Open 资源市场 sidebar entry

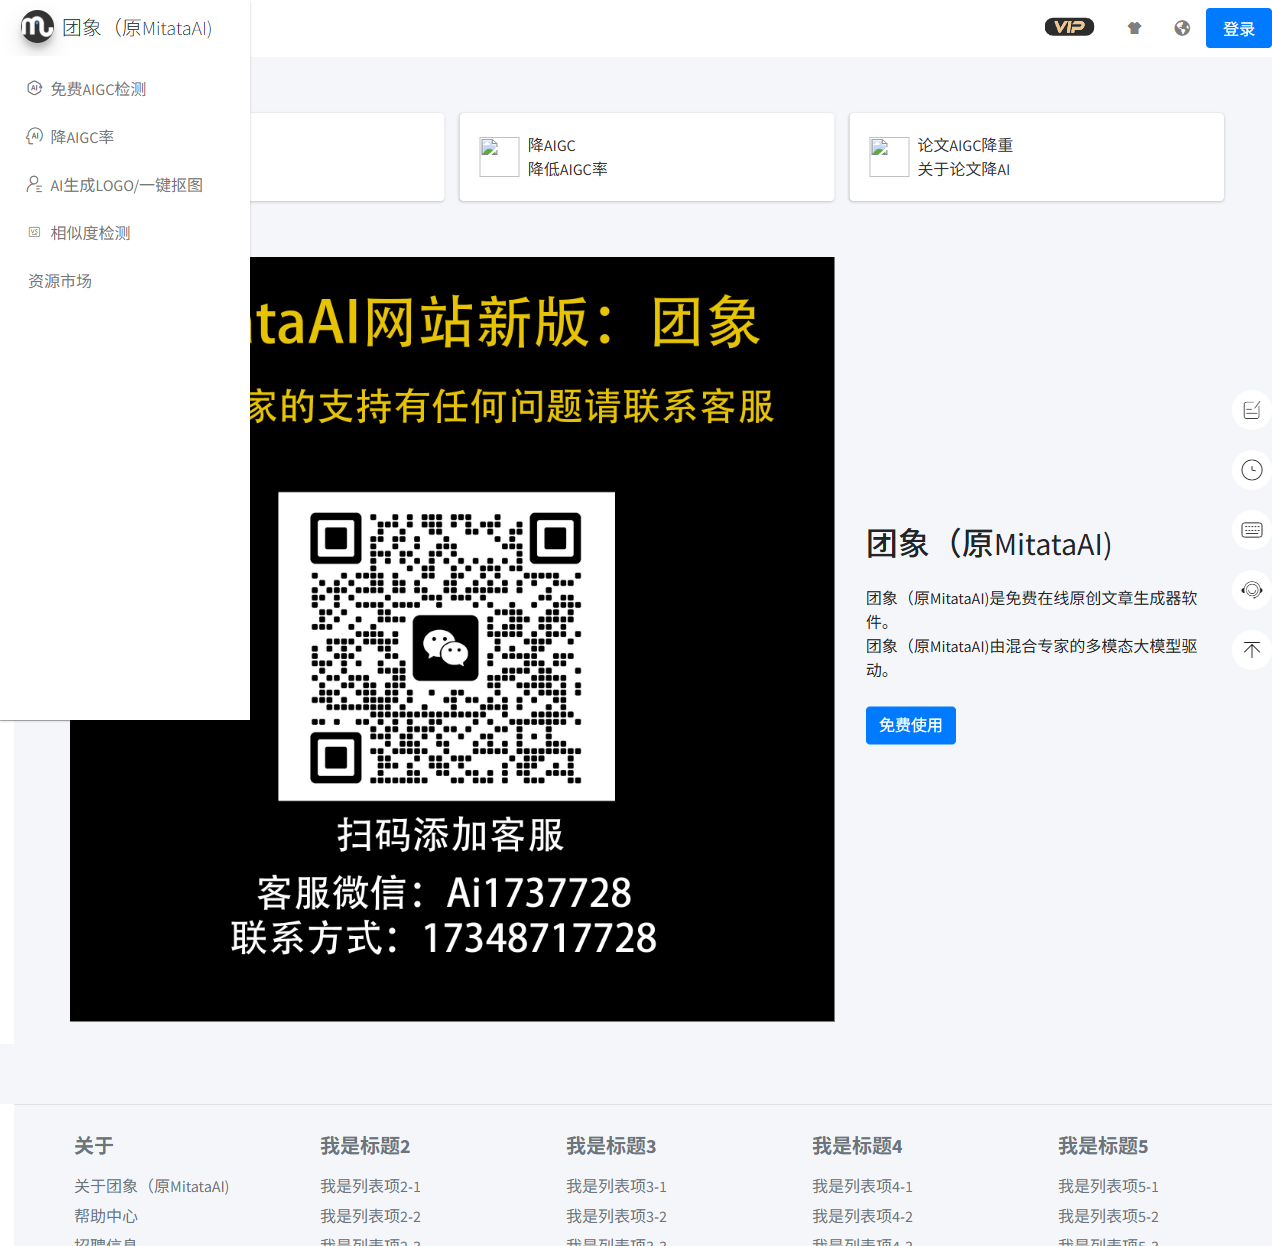60,281
